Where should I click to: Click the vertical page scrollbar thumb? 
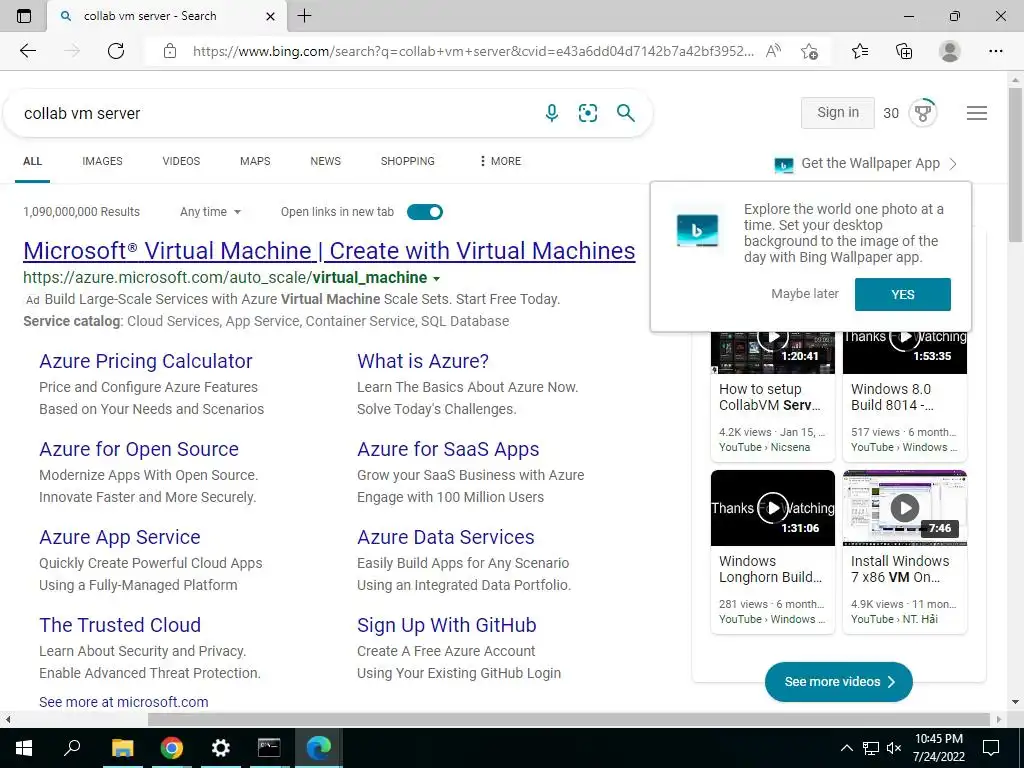pos(1015,163)
